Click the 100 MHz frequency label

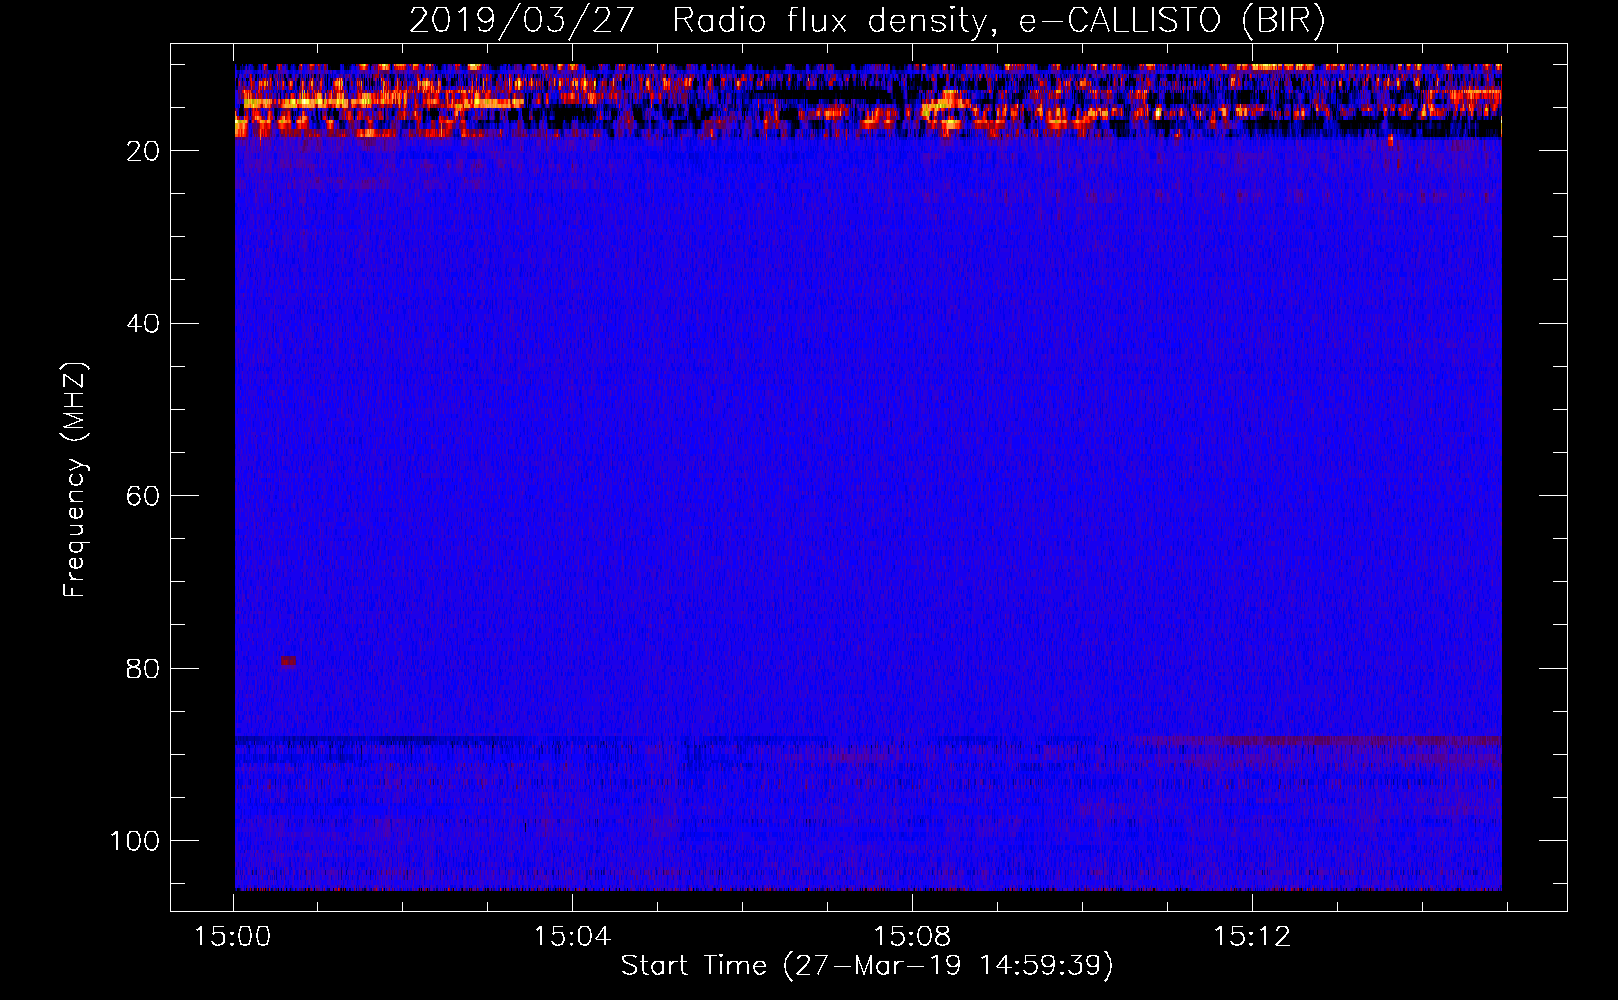(134, 841)
